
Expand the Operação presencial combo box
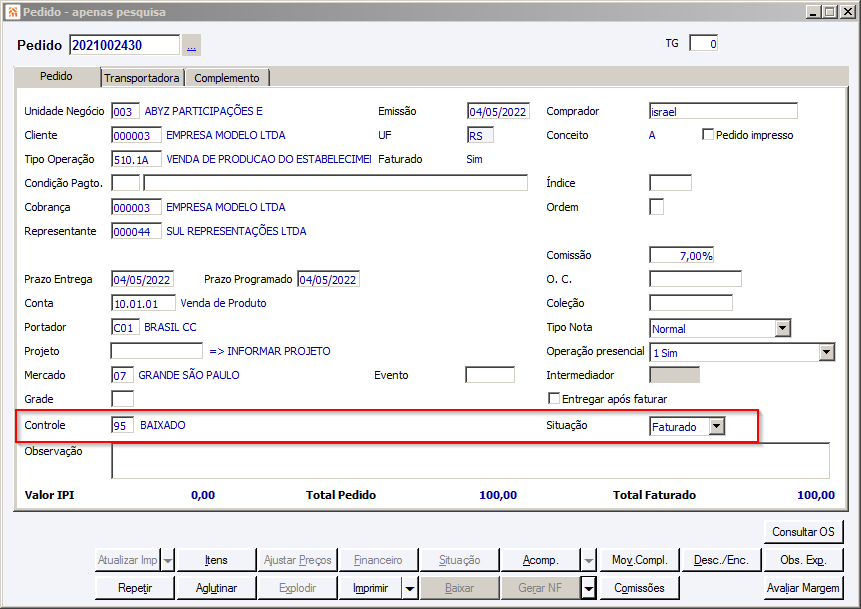pos(826,352)
